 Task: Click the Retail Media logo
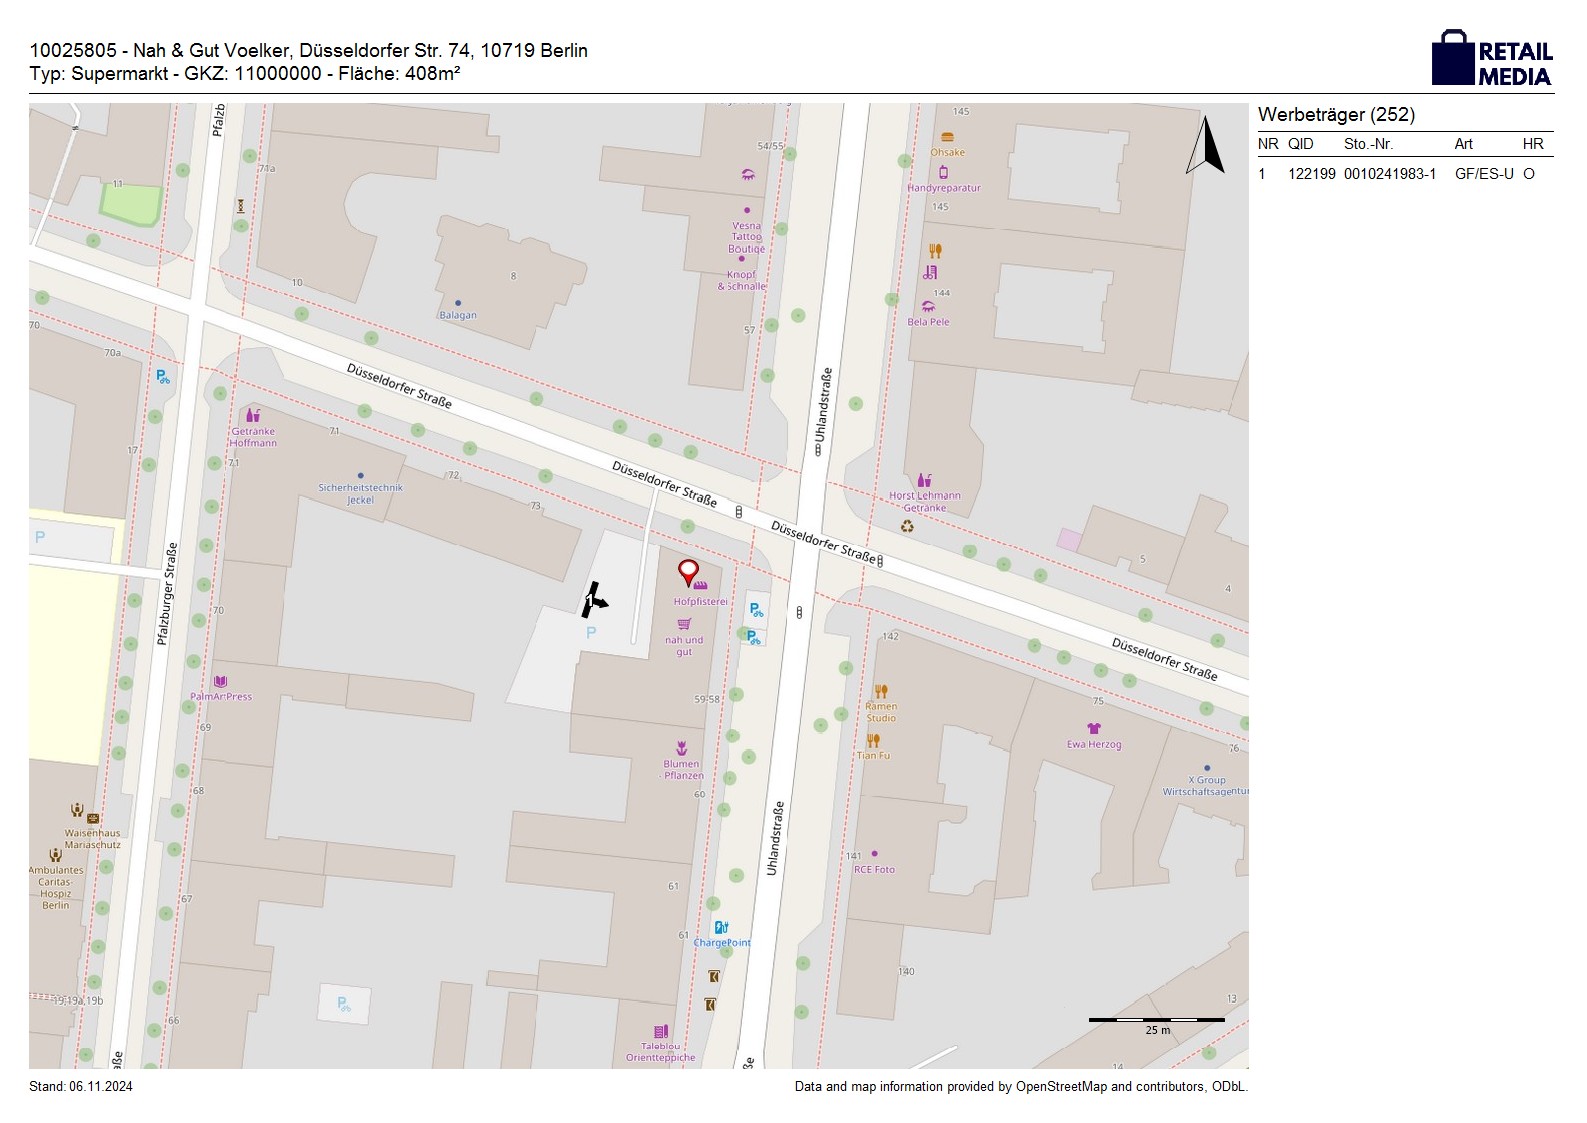pos(1492,58)
